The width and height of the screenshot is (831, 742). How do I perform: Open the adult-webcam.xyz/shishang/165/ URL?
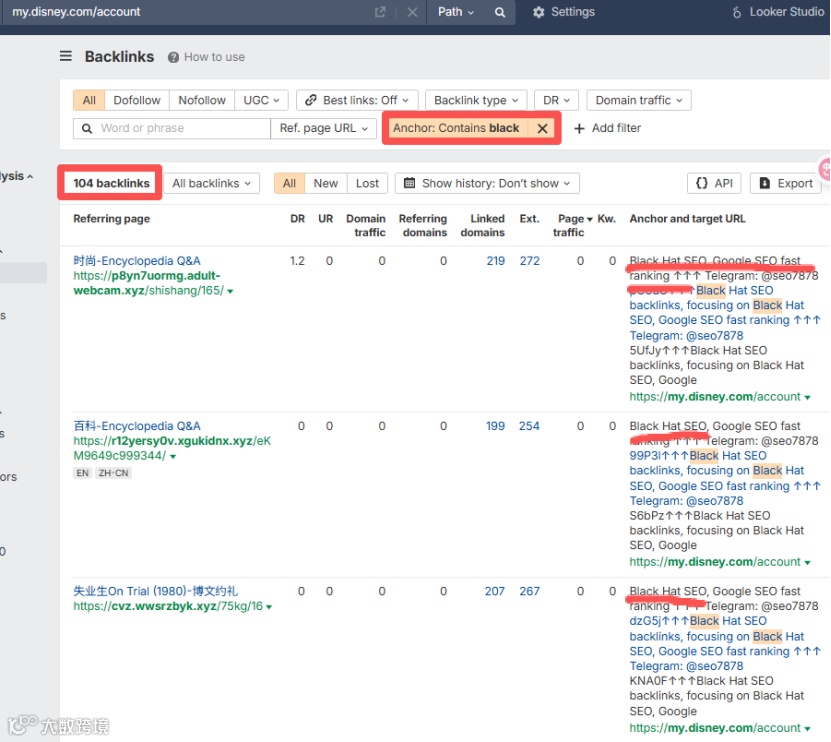coord(148,283)
